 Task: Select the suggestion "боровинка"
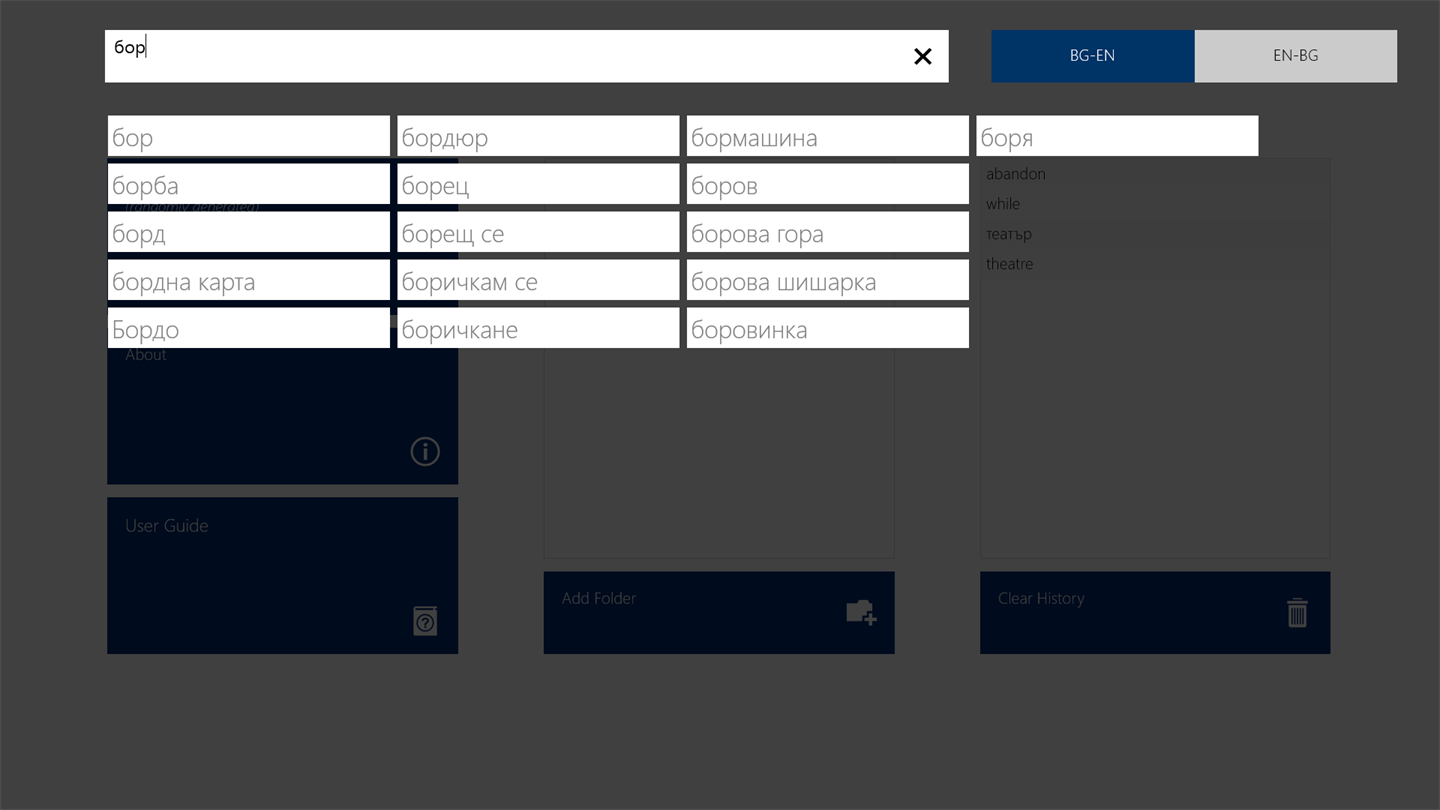coord(828,328)
